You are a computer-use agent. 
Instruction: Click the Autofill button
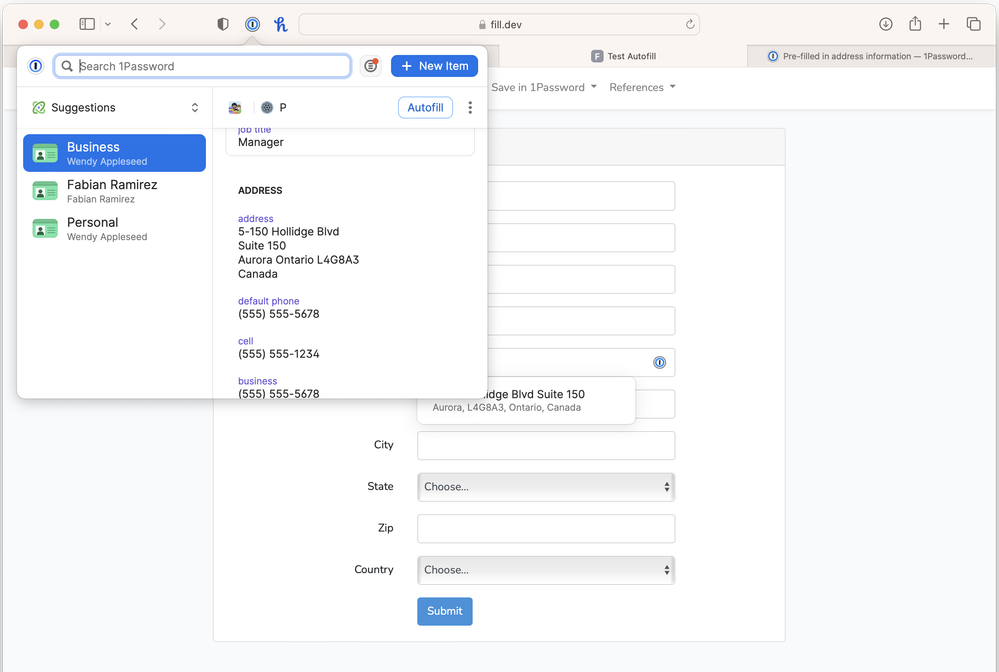[425, 108]
